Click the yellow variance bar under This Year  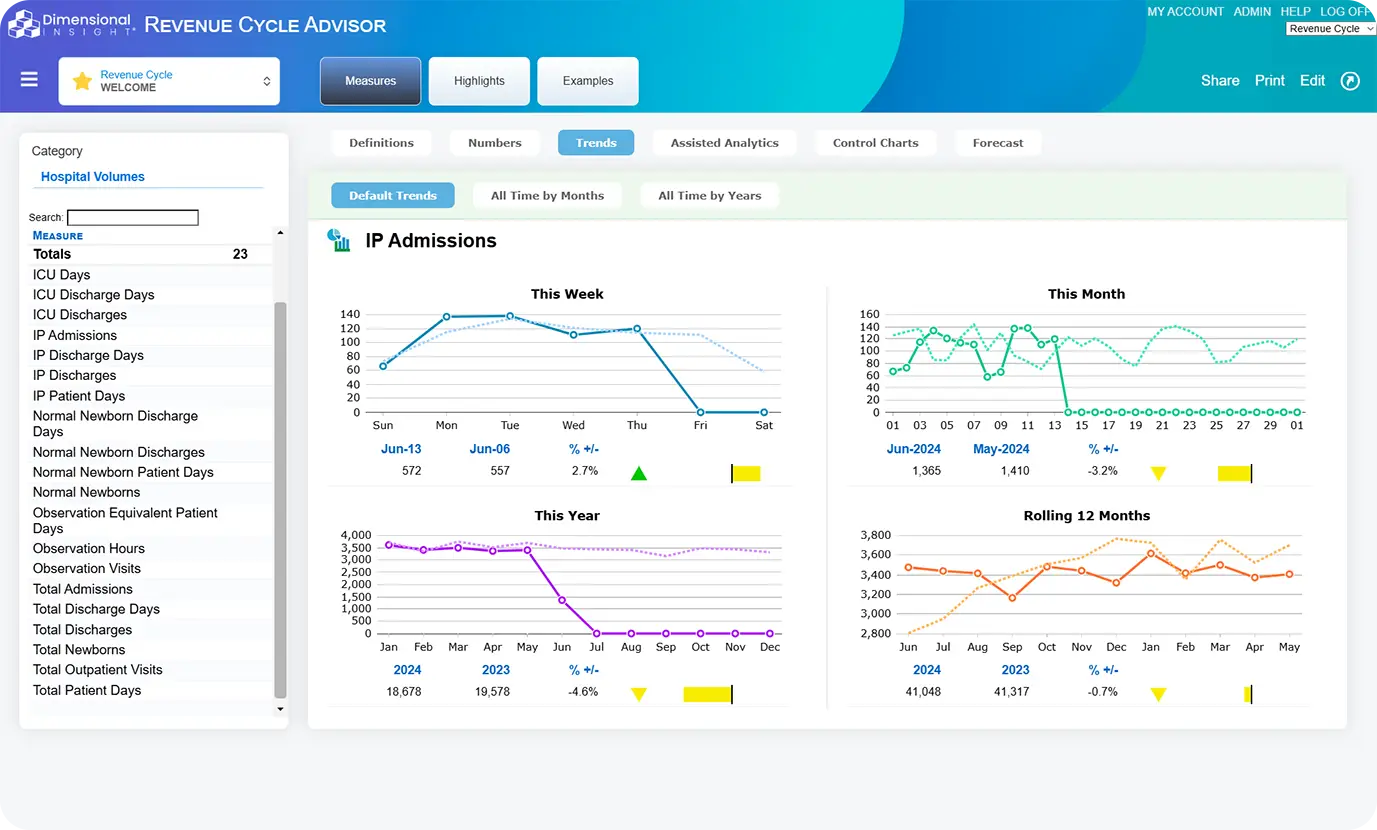tap(707, 694)
